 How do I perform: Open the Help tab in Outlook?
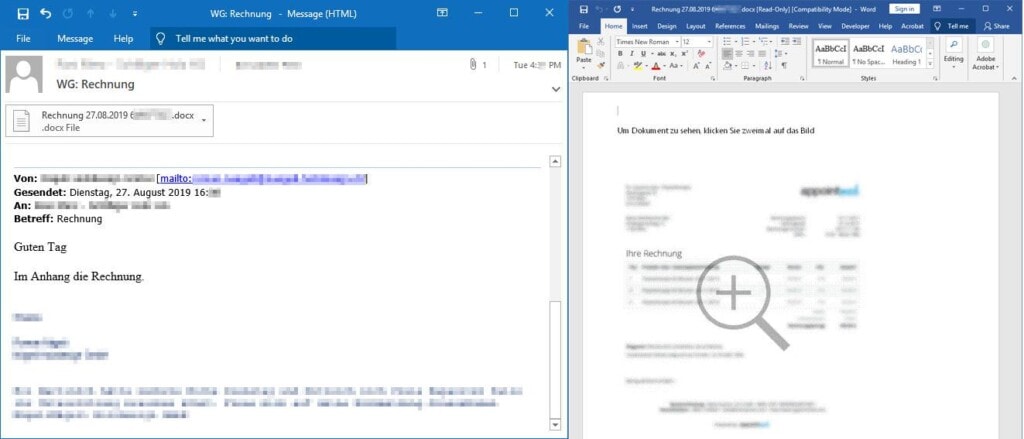click(123, 39)
